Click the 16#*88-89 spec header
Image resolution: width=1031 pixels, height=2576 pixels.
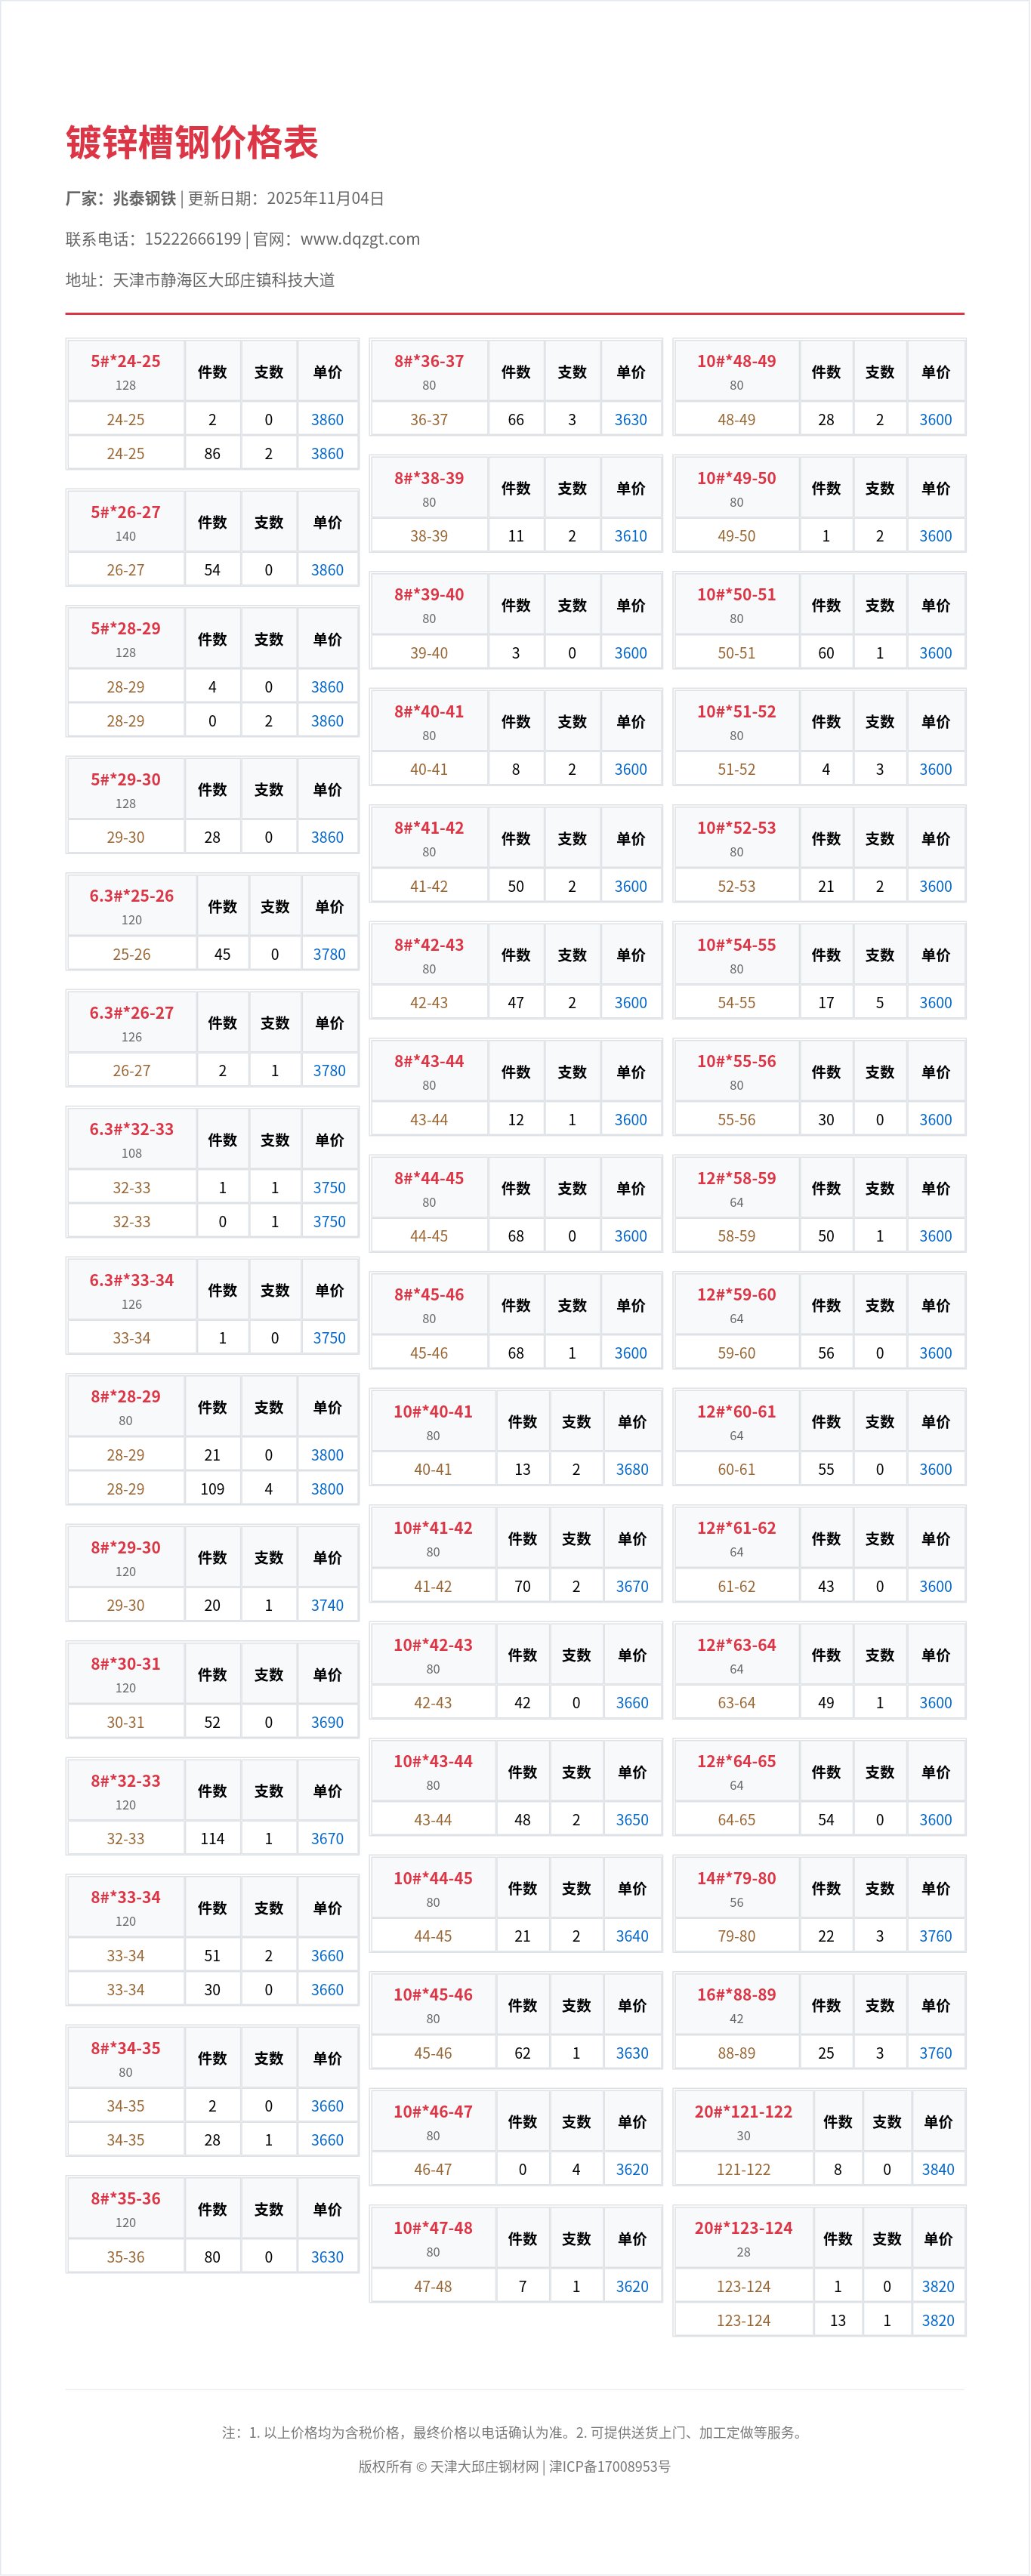736,1994
